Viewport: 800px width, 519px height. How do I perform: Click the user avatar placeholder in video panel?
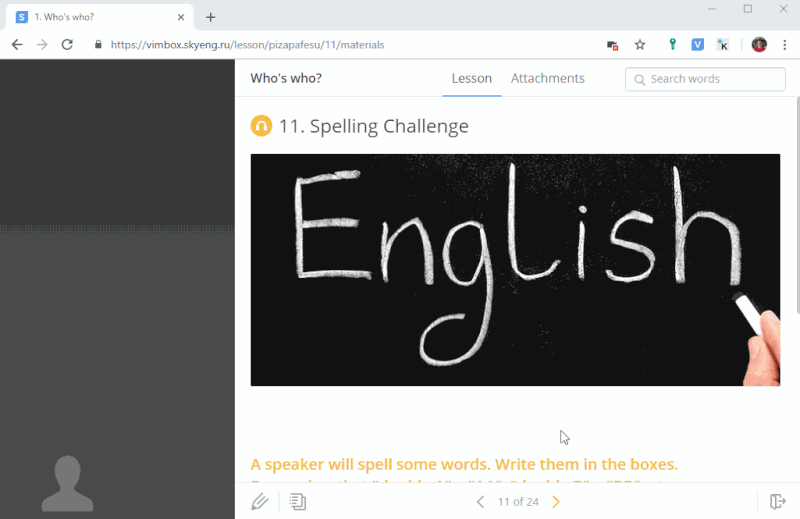point(67,483)
